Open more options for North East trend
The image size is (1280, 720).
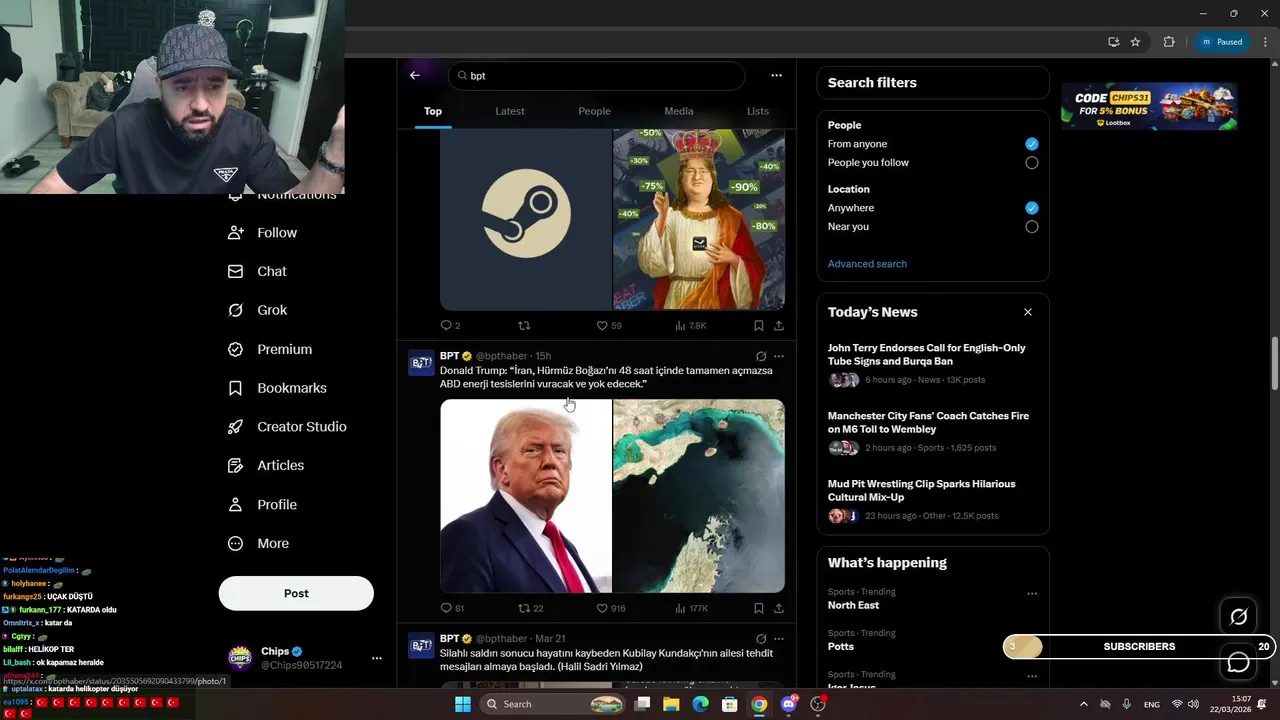pyautogui.click(x=1032, y=593)
